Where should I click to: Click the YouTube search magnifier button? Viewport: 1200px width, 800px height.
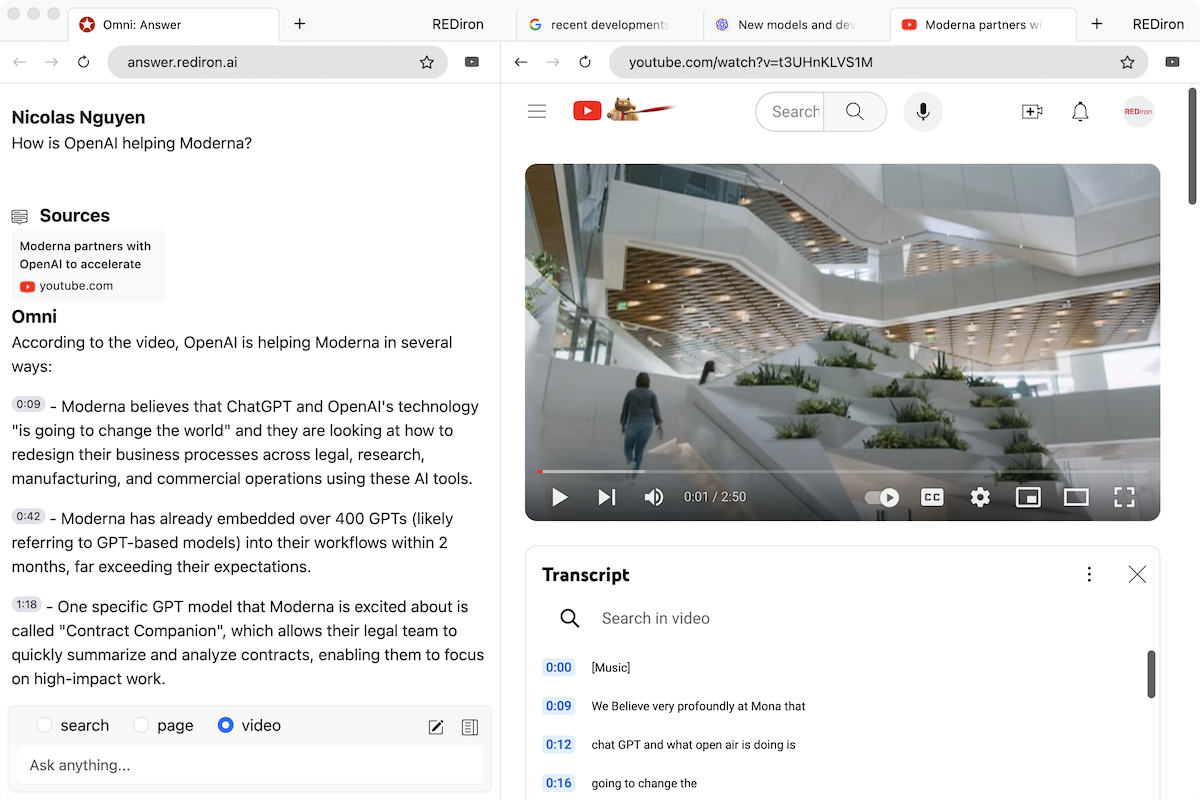click(855, 111)
